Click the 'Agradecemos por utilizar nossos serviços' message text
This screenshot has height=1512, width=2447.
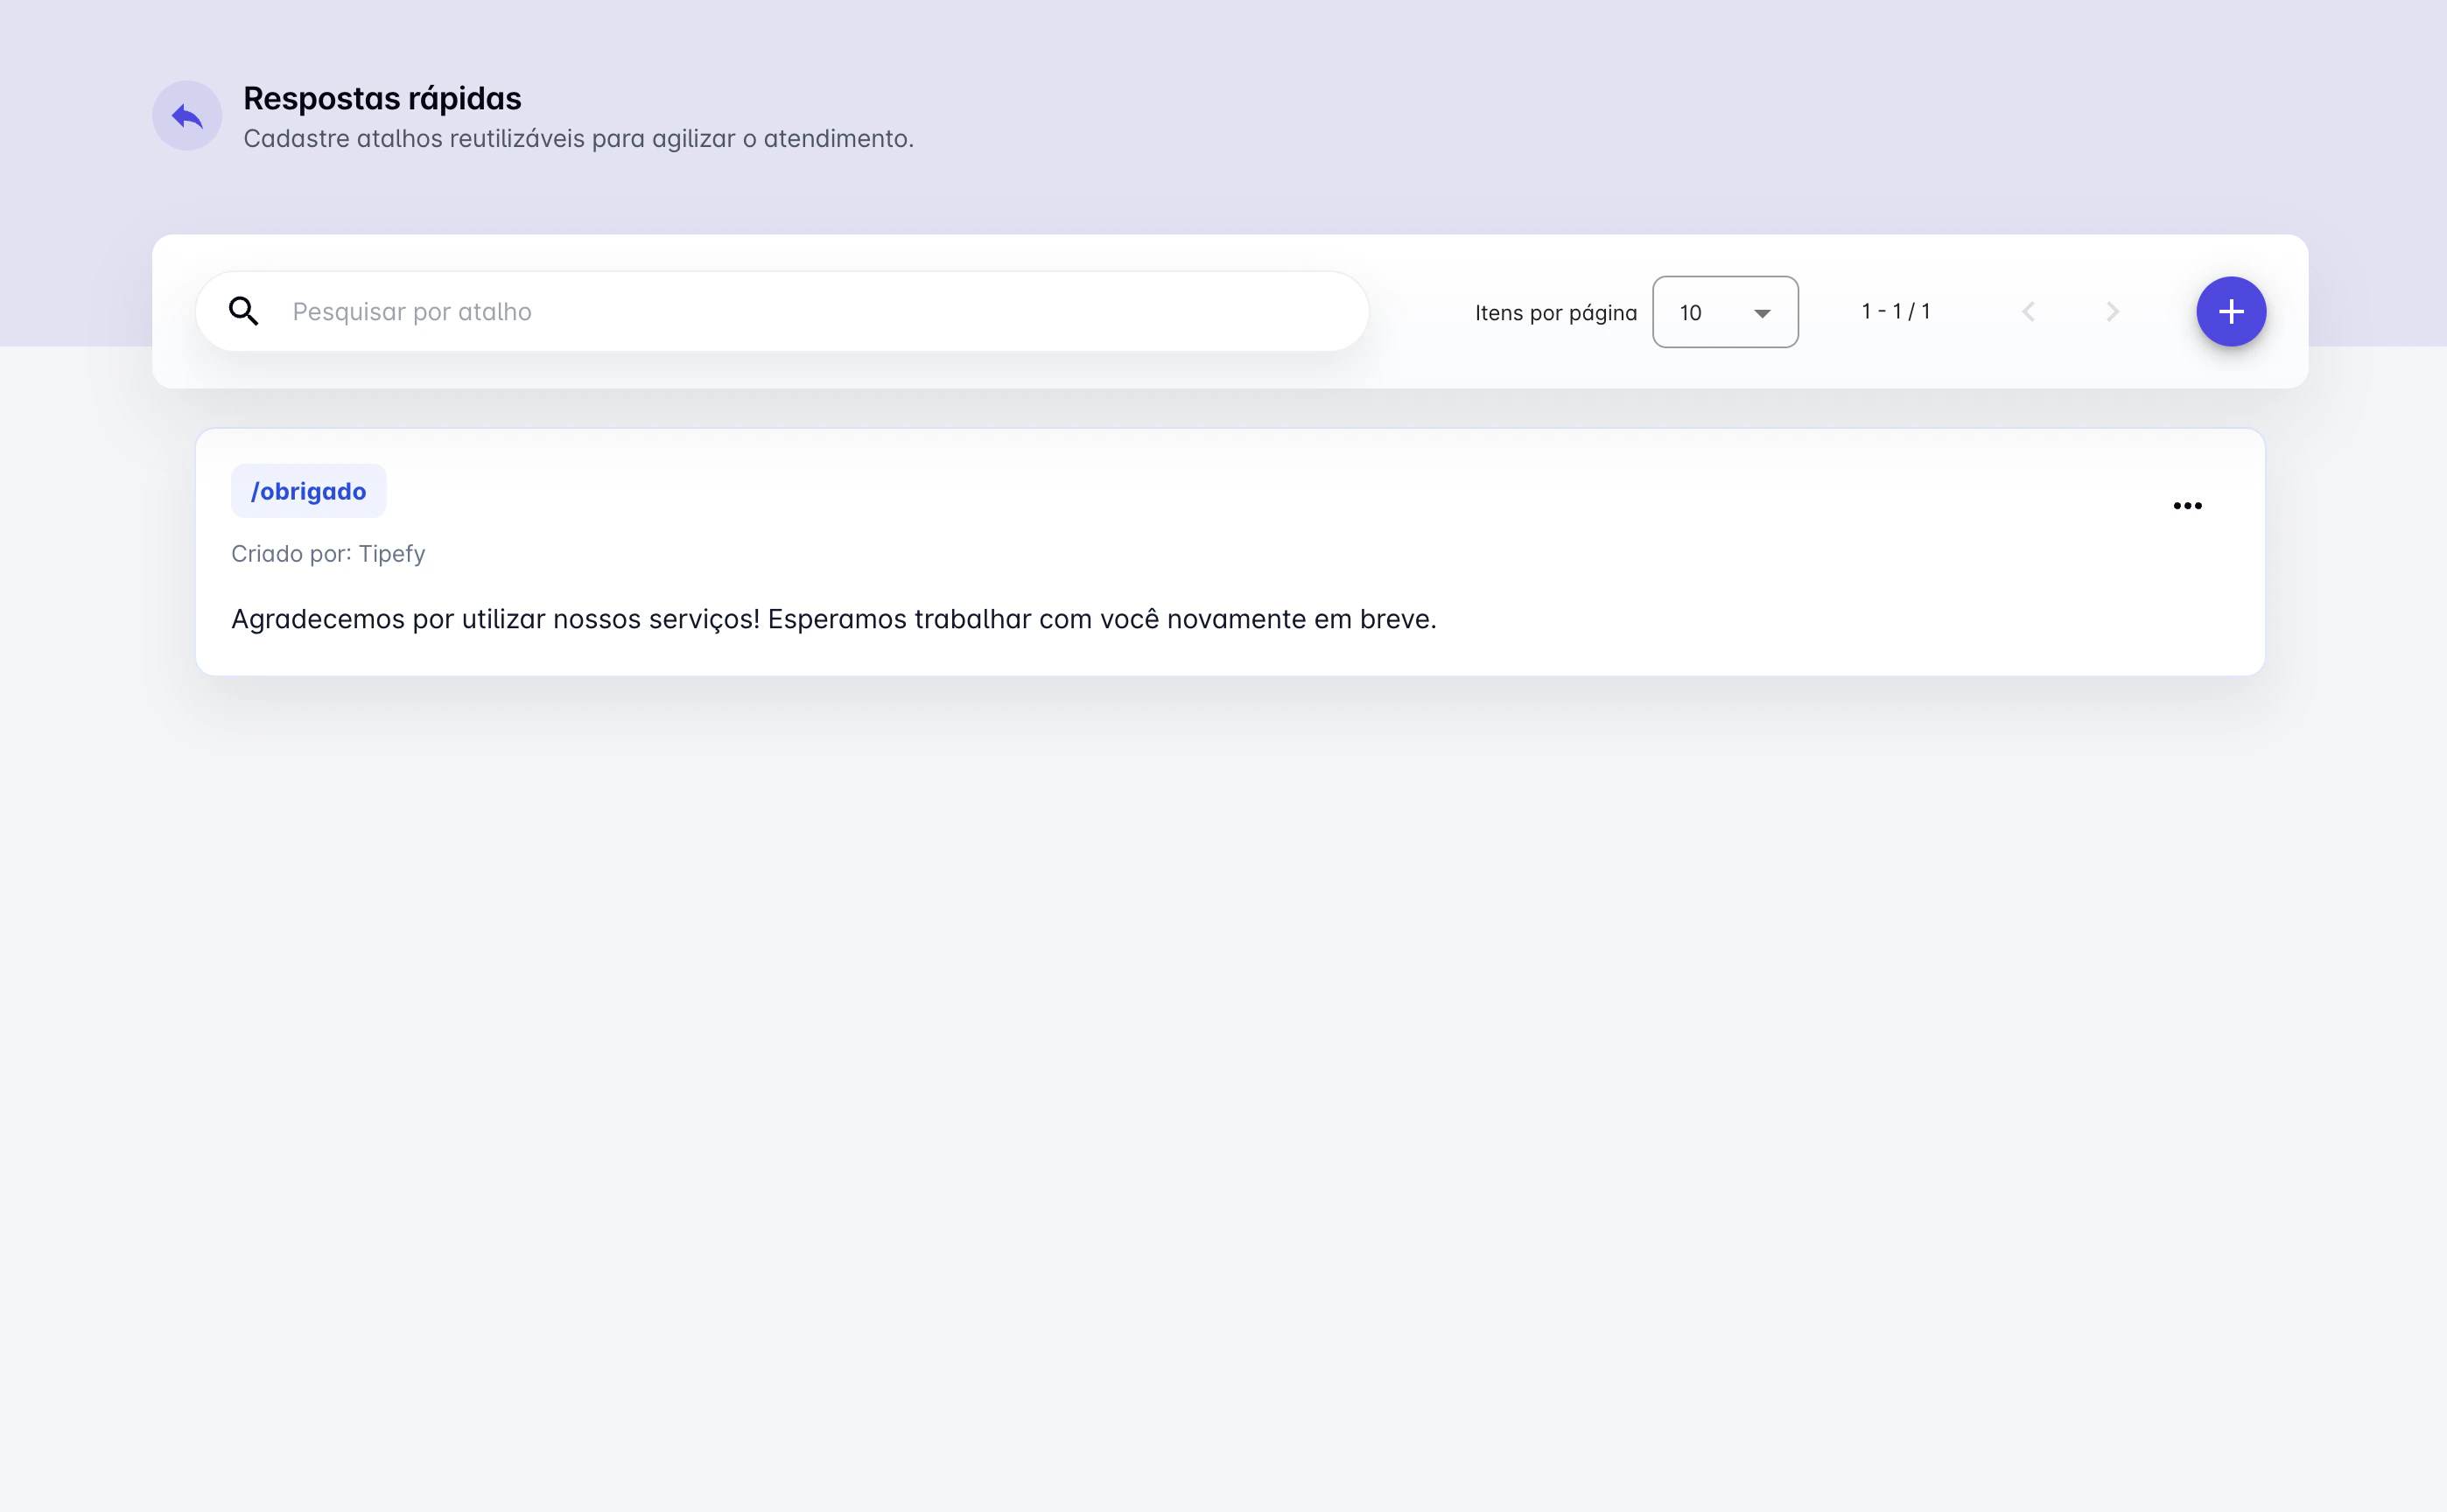[834, 620]
